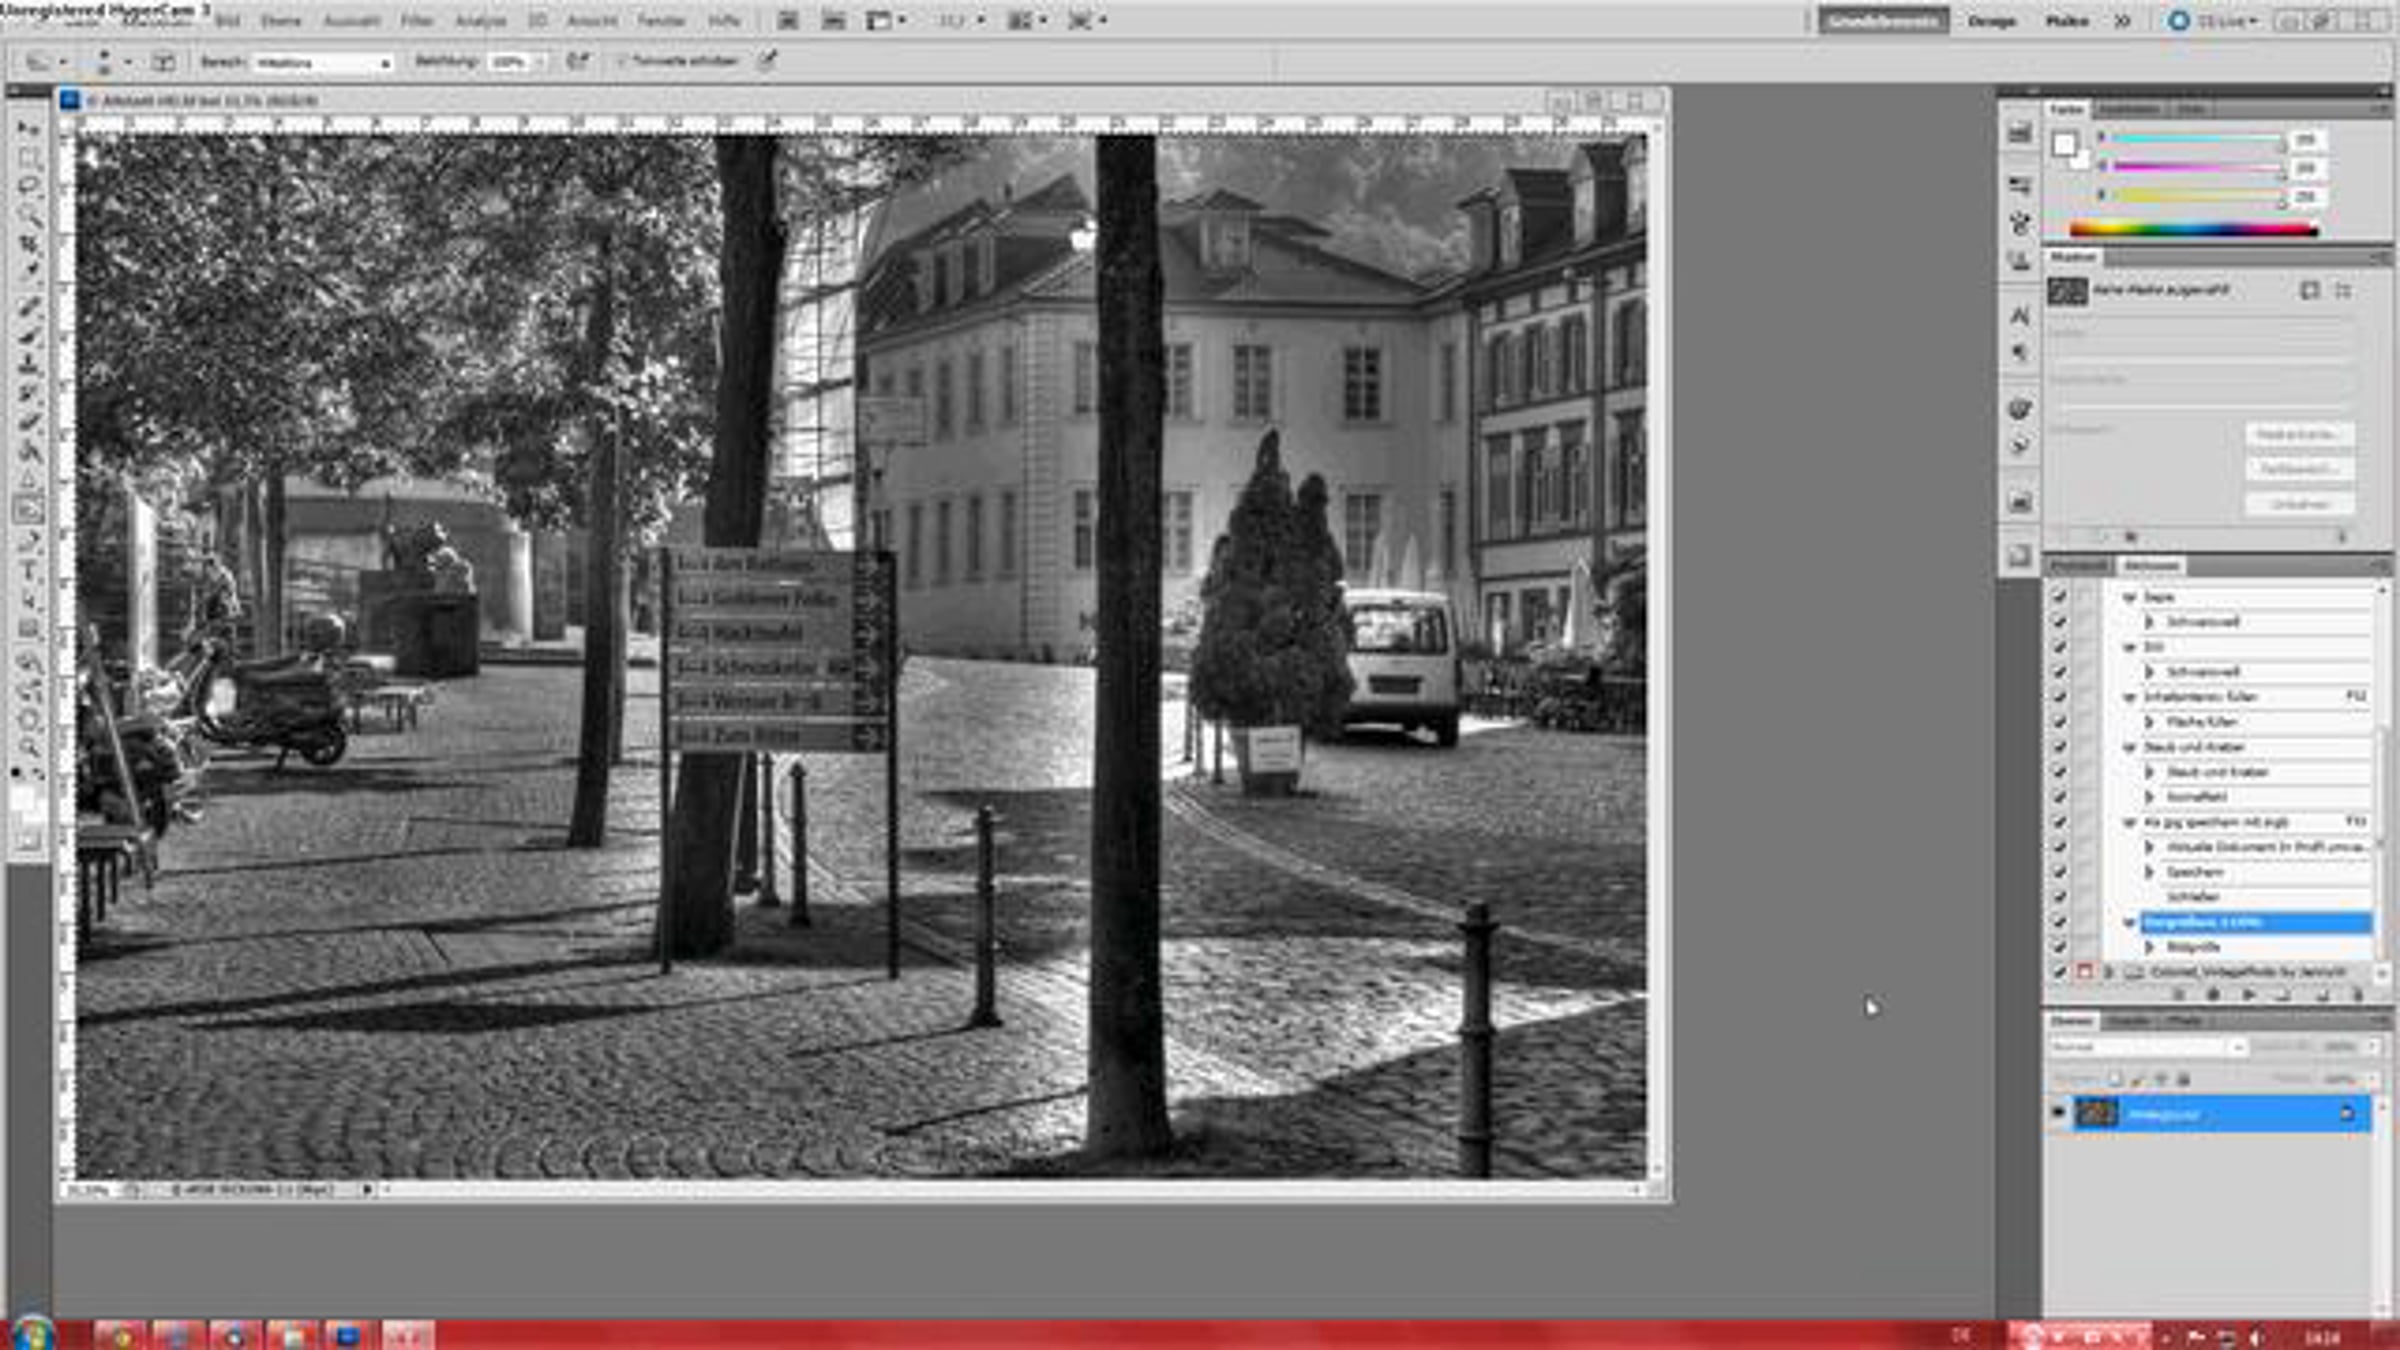Pick a color from the spectrum ramp
Screen dimensions: 2400x1350
click(x=2192, y=230)
